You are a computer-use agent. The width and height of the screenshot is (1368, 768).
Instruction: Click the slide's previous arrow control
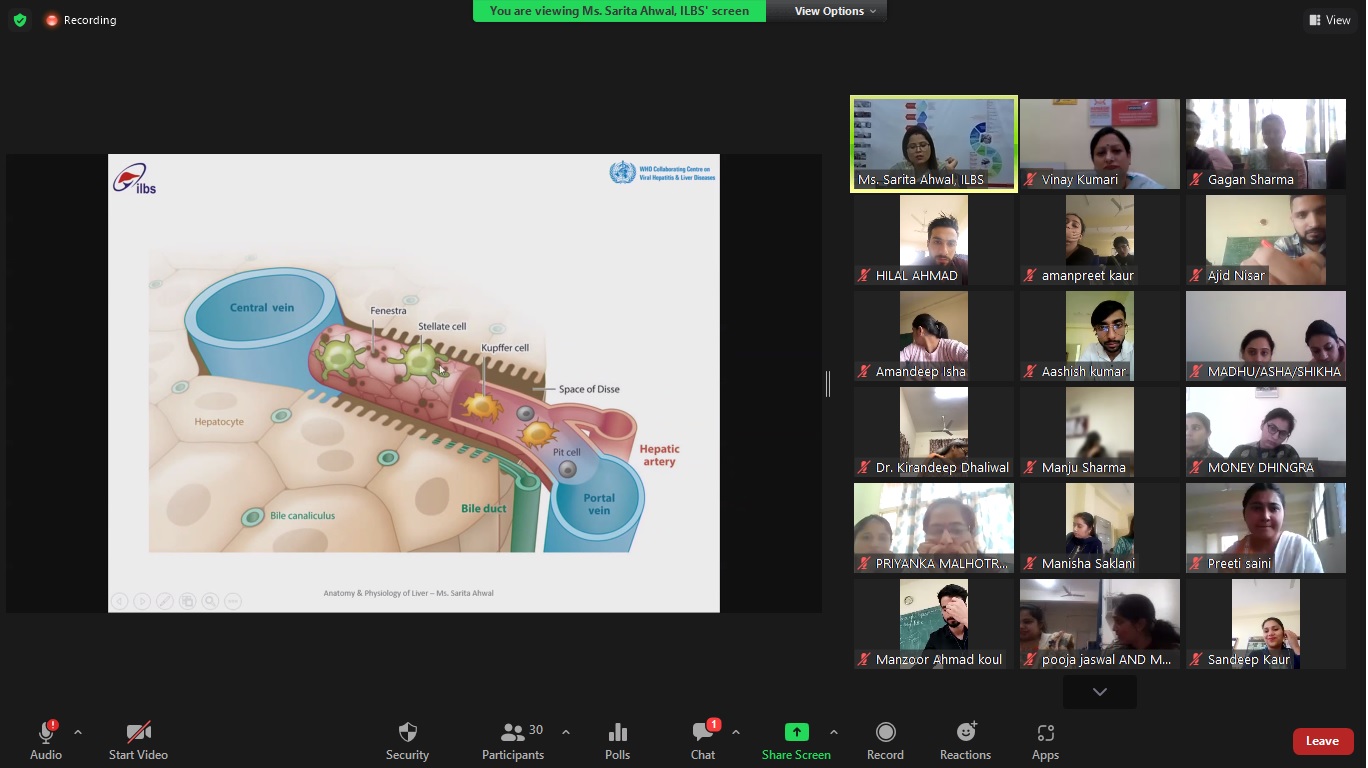pos(120,601)
